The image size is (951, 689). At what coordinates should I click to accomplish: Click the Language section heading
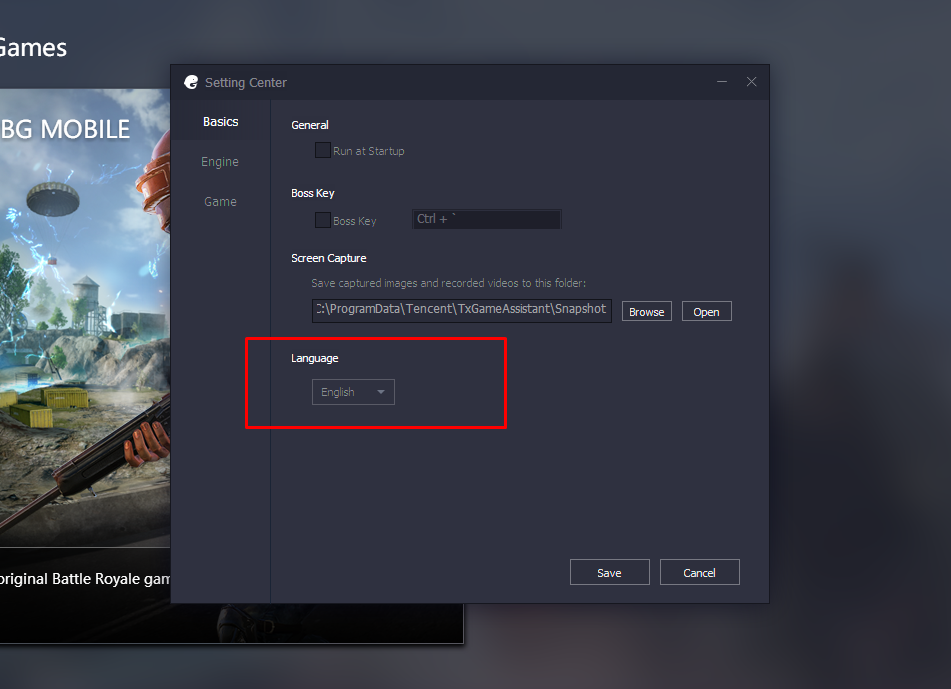point(315,358)
